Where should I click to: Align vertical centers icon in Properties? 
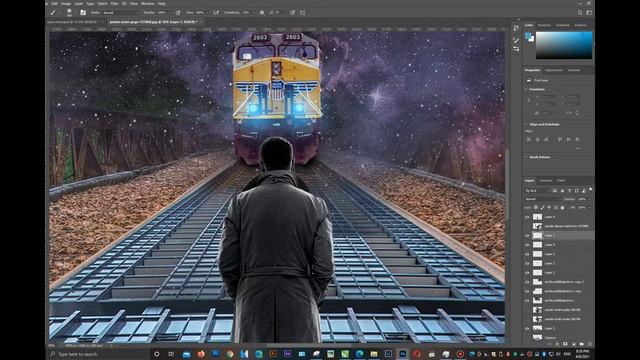point(569,139)
